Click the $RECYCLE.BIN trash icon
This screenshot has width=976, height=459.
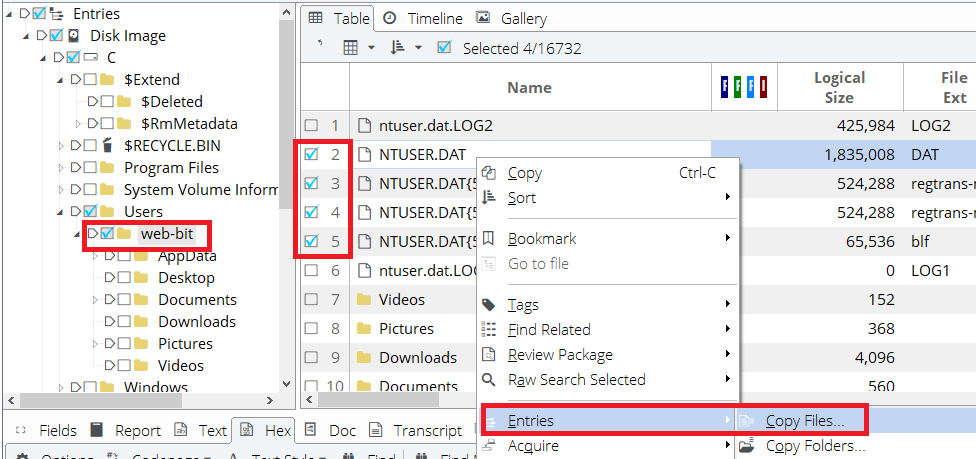tap(108, 146)
